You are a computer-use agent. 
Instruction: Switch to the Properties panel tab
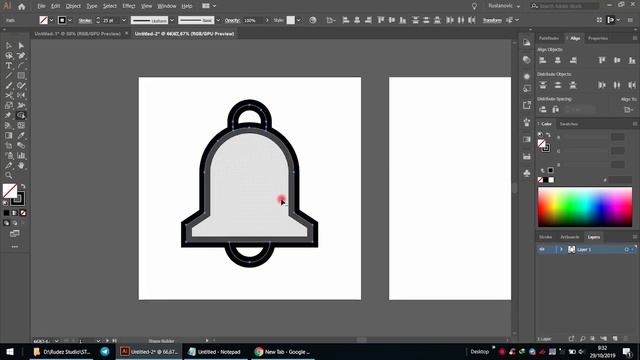[598, 38]
